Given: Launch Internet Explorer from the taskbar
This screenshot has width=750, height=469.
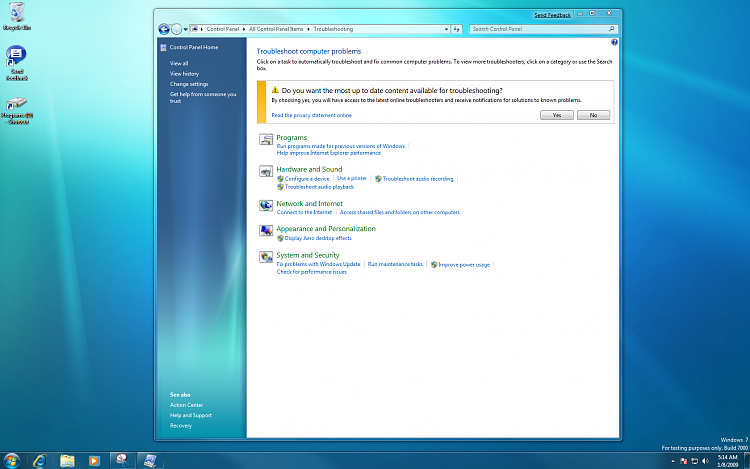Looking at the screenshot, I should tap(39, 460).
